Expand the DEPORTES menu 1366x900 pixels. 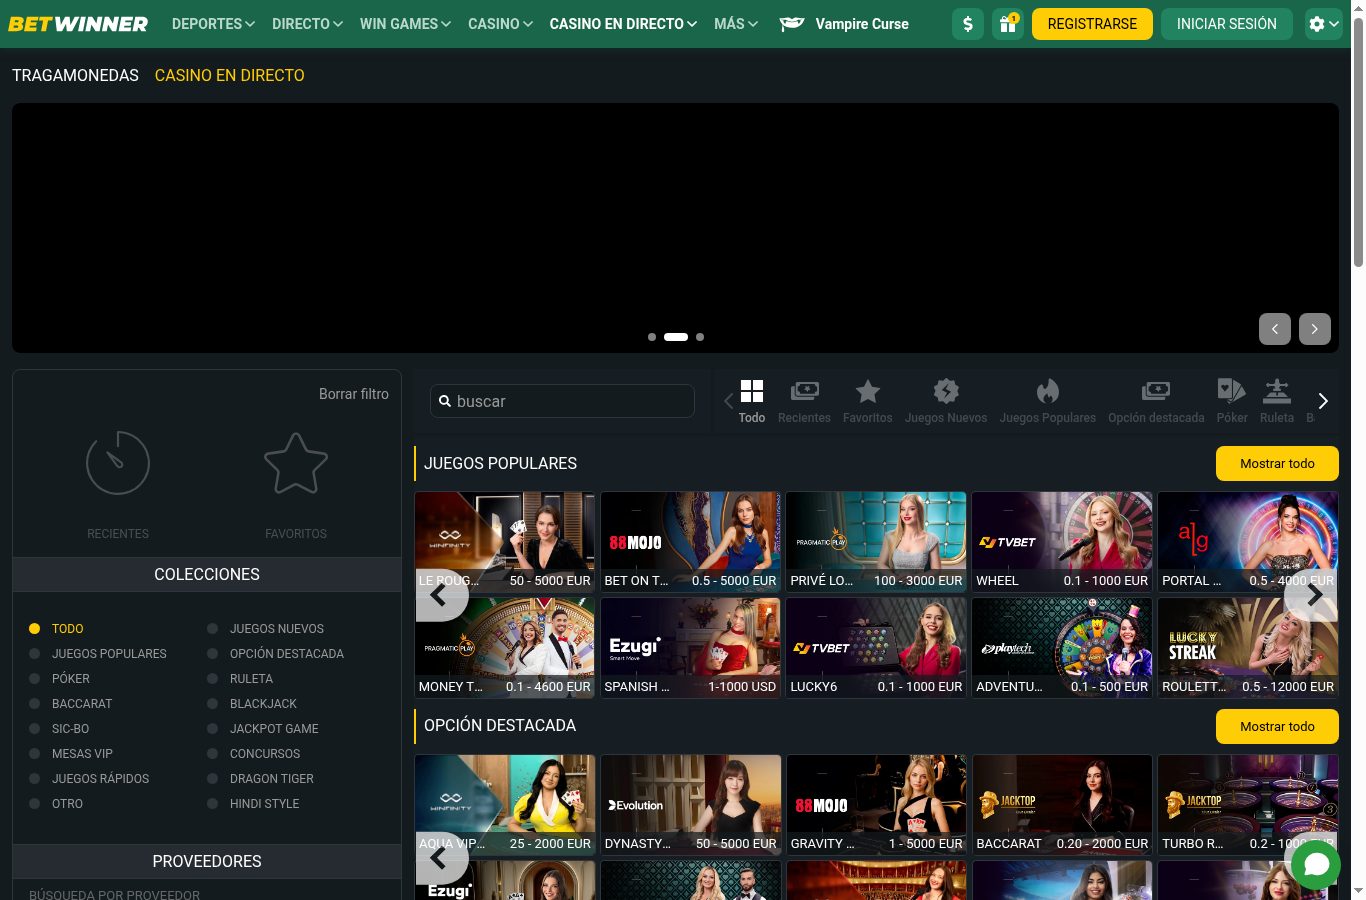pos(213,24)
